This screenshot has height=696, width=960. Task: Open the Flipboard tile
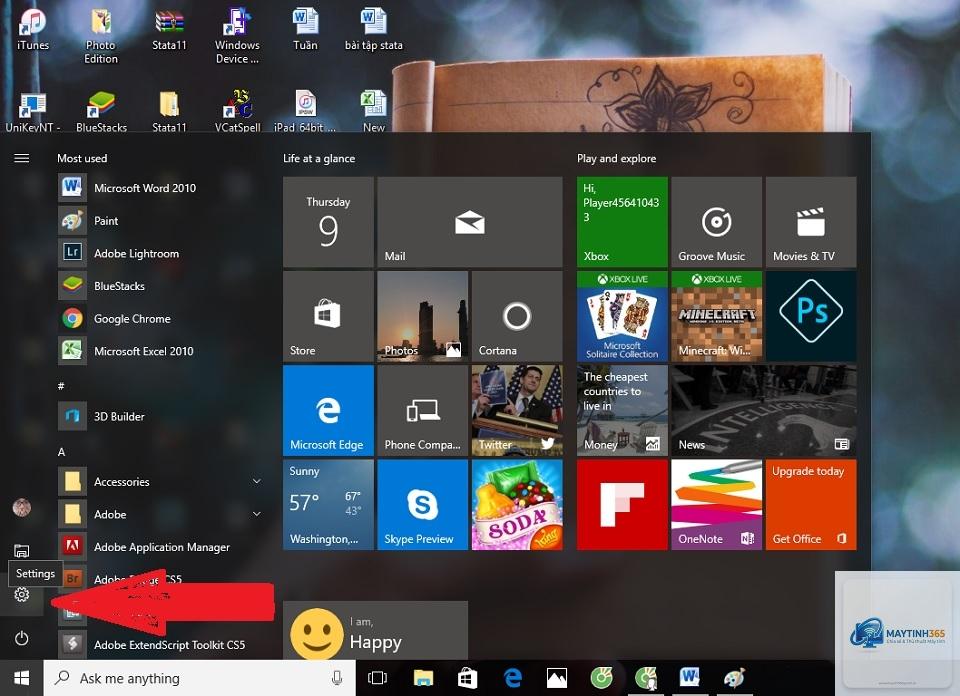tap(622, 505)
